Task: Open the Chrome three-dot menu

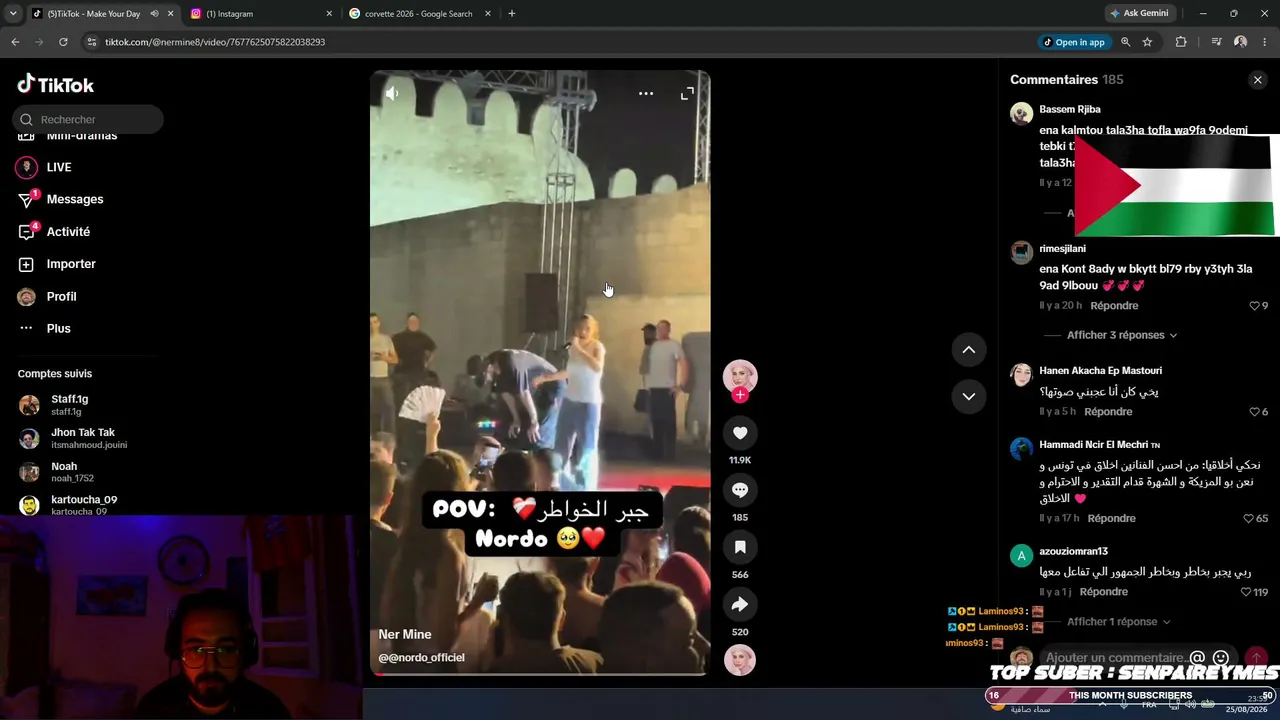Action: click(1264, 42)
